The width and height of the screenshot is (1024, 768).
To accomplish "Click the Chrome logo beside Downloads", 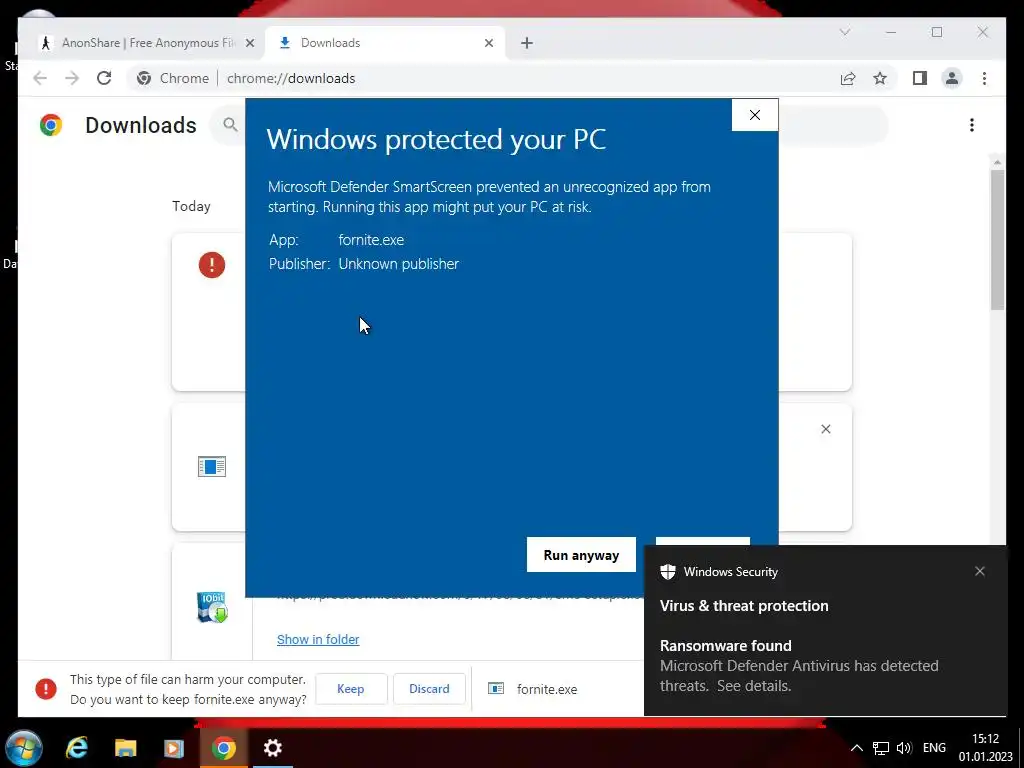I will 51,125.
